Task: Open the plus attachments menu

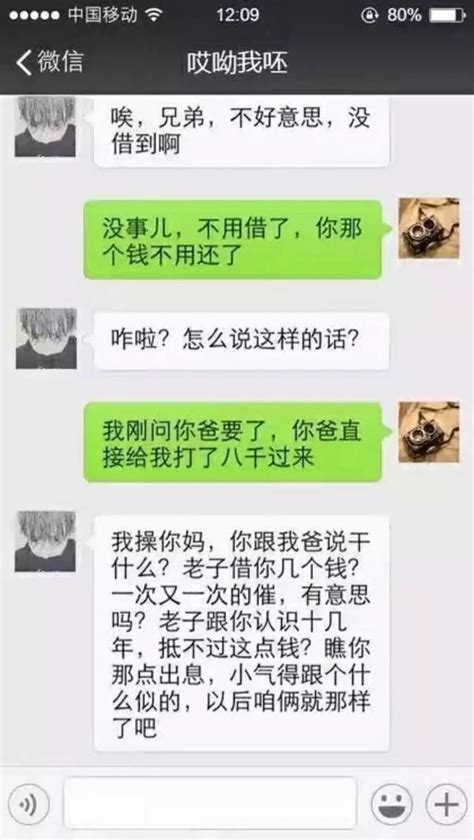Action: [x=446, y=804]
